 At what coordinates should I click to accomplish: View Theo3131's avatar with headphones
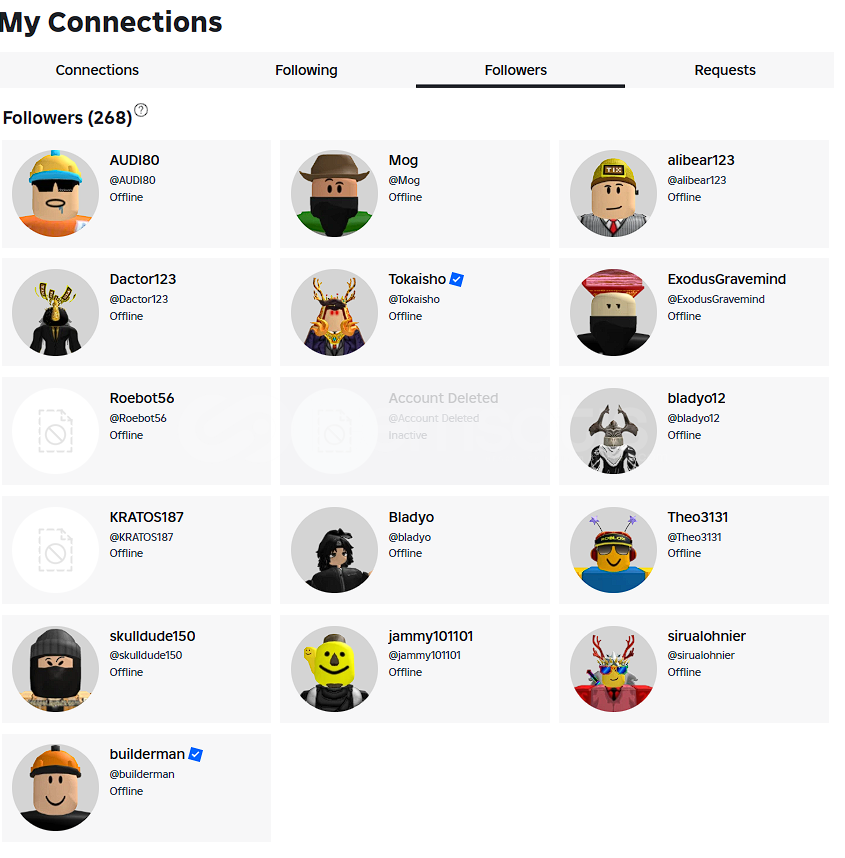point(613,550)
